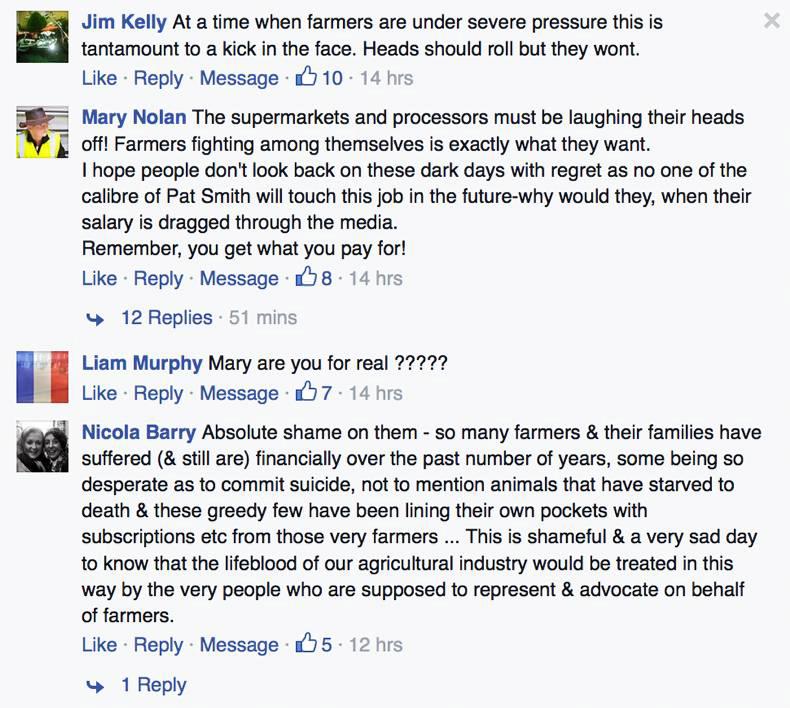Viewport: 790px width, 708px height.
Task: Open Nicola Barry's profile name link
Action: [x=138, y=433]
